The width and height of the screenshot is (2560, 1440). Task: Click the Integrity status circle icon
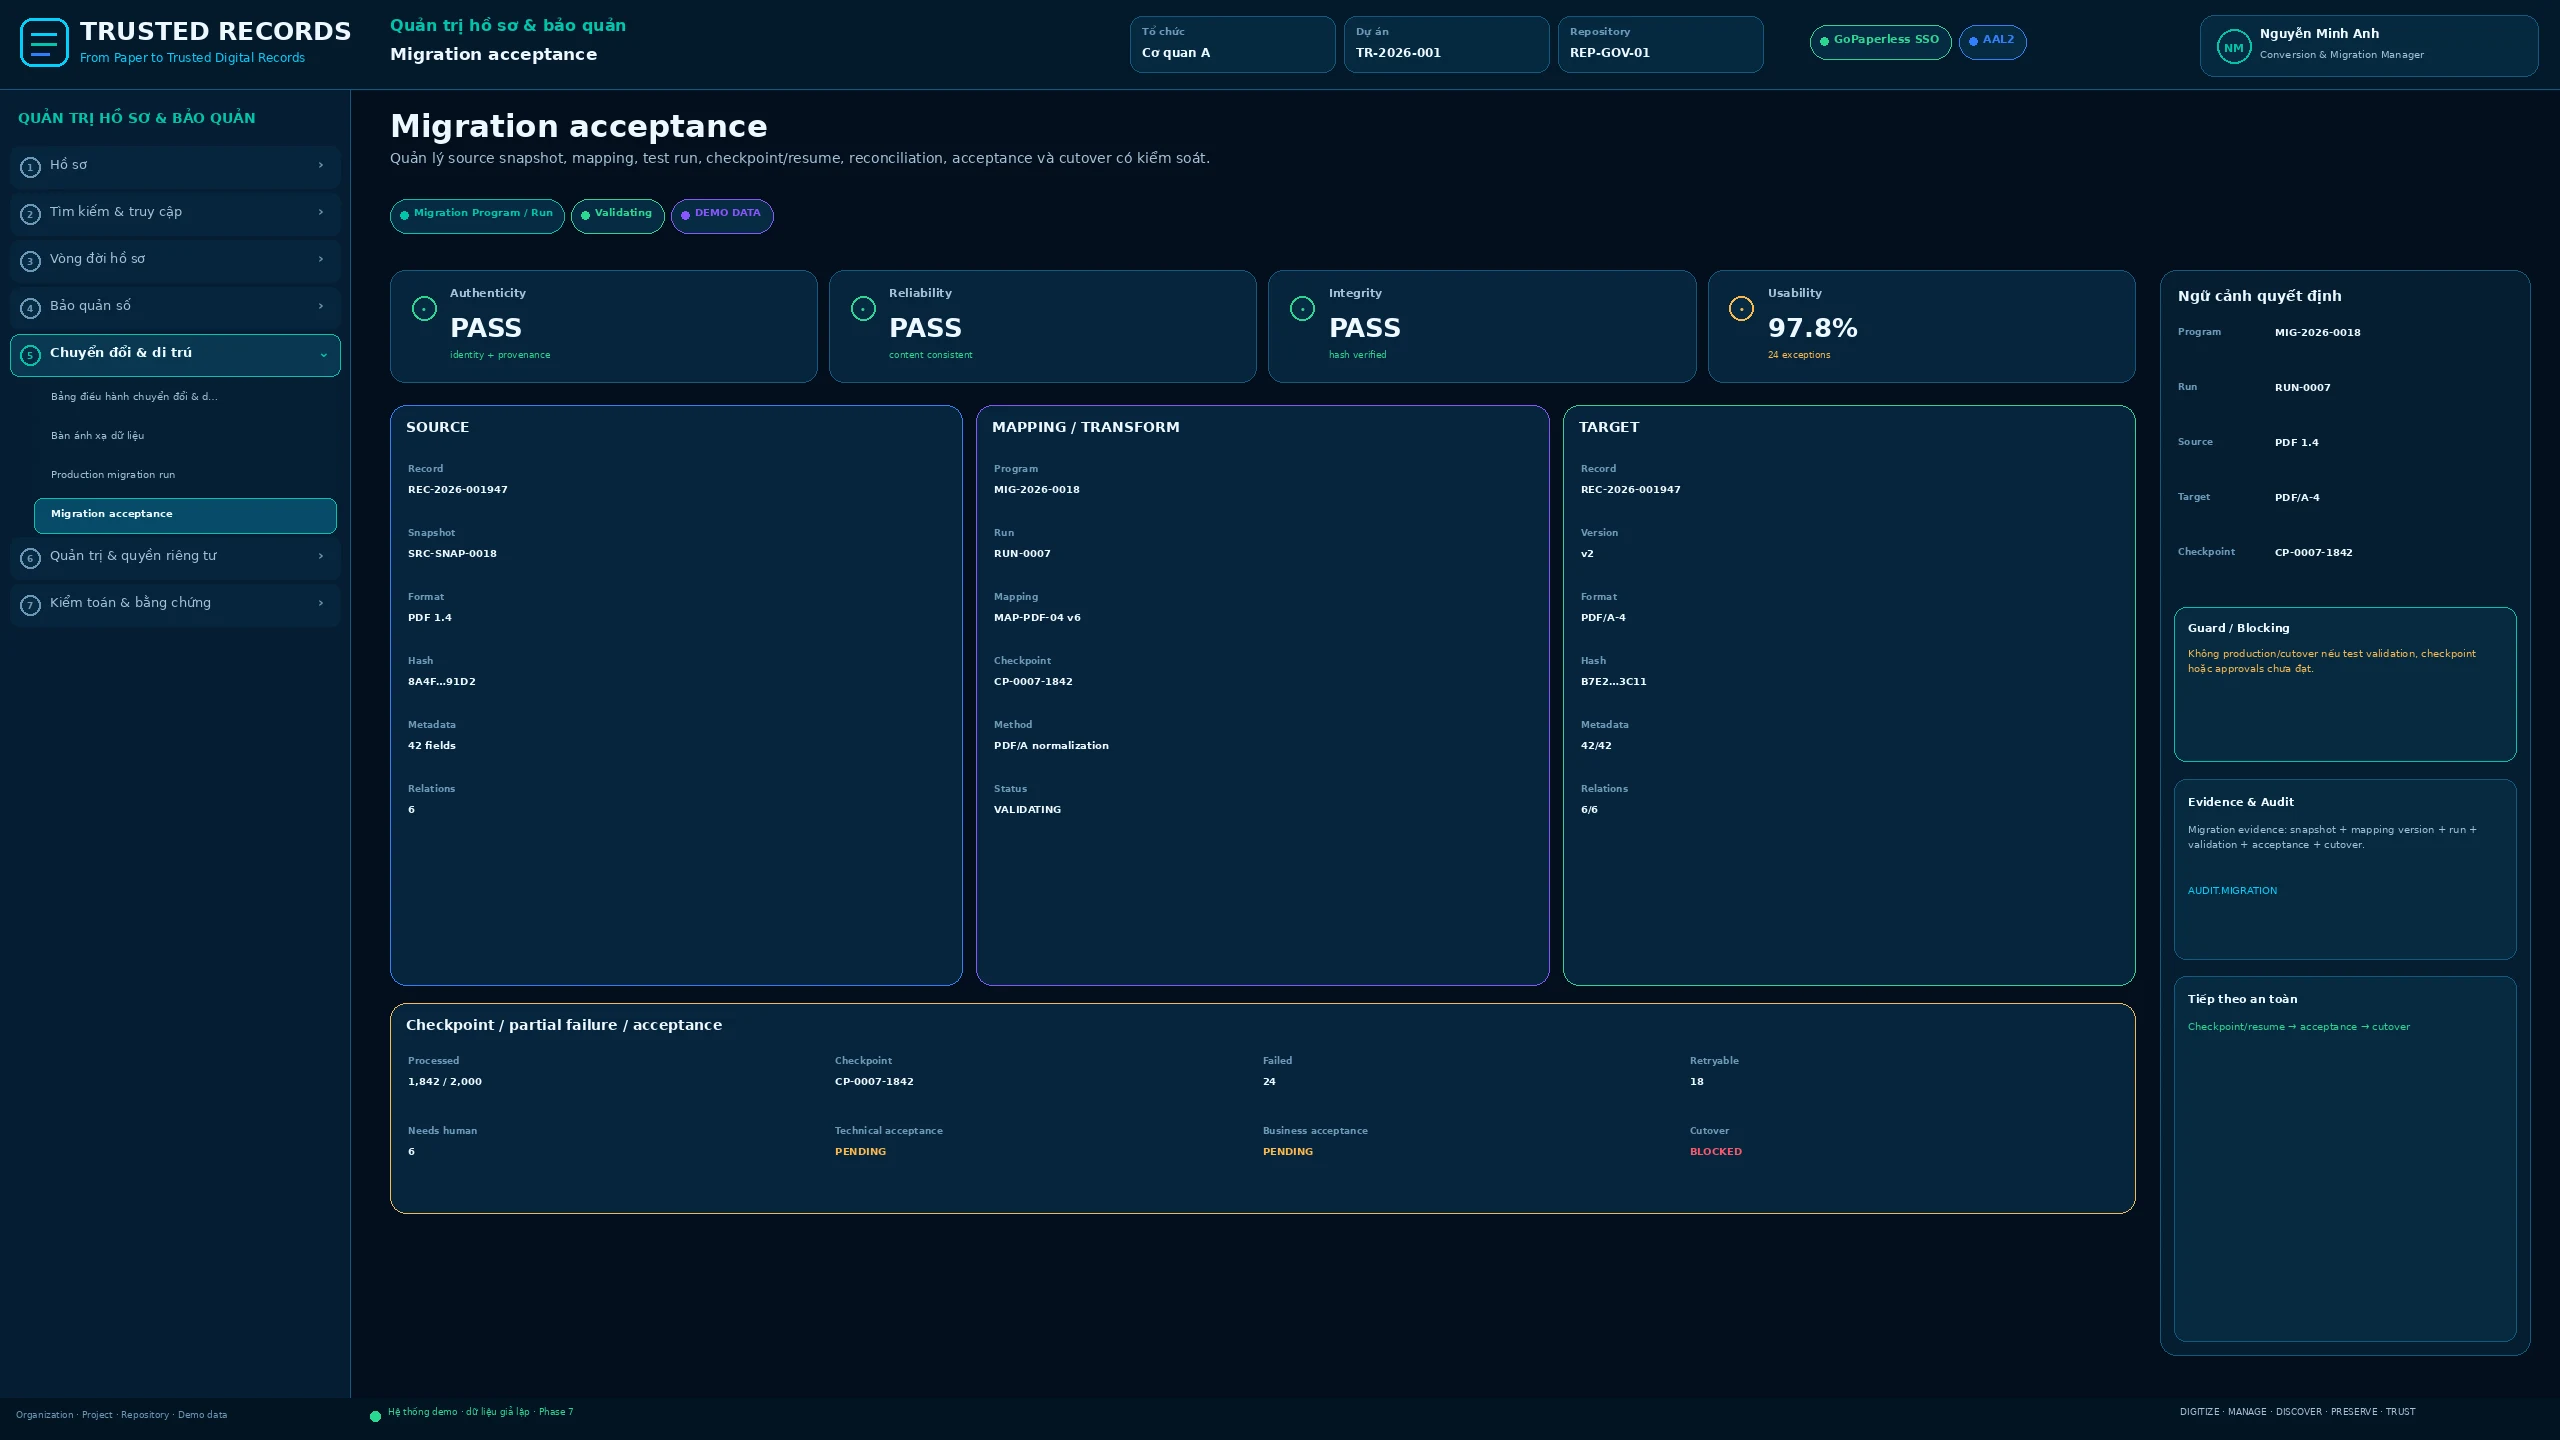pos(1302,309)
